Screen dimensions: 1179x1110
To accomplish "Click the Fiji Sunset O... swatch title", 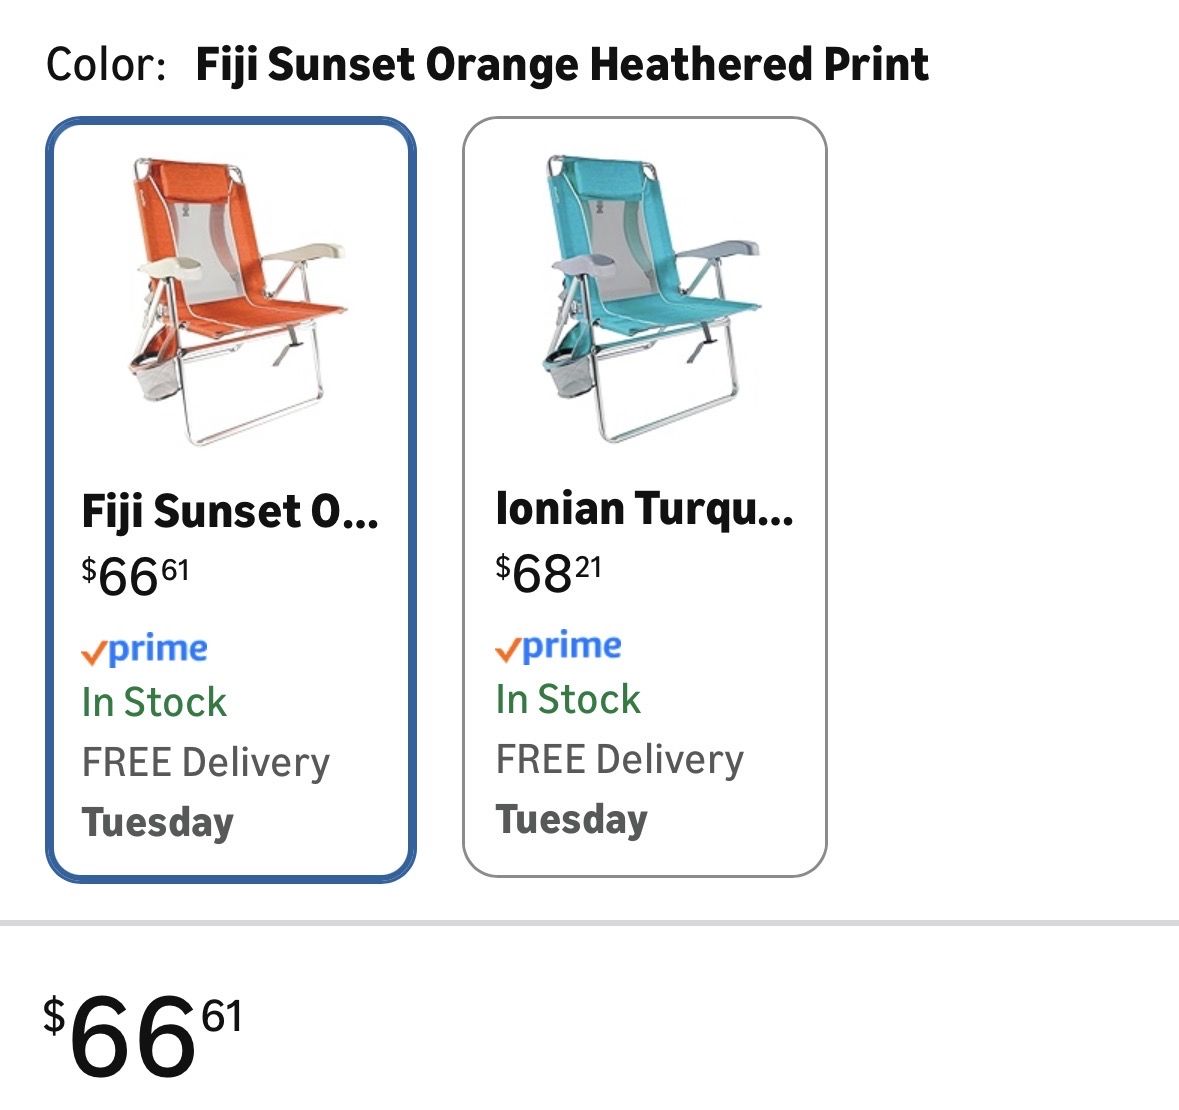I will 230,512.
